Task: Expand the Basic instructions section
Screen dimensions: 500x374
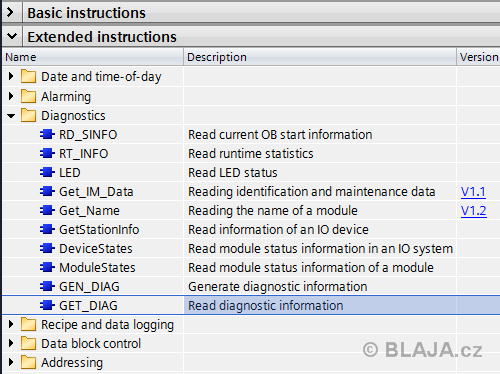Action: (11, 13)
